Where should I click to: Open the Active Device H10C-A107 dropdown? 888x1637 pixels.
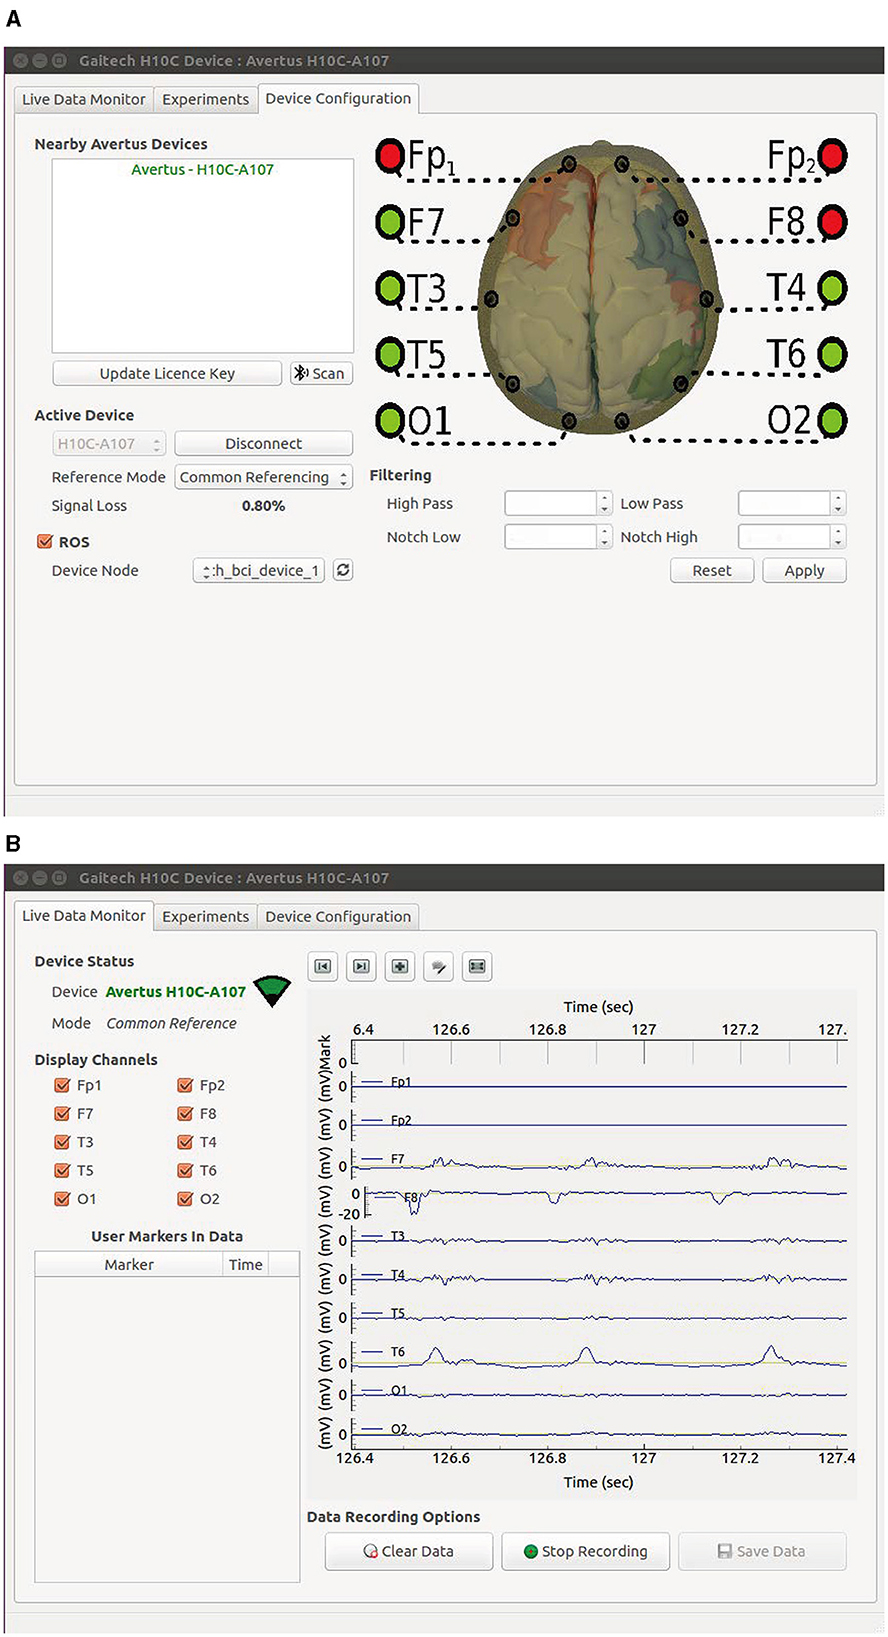point(109,443)
